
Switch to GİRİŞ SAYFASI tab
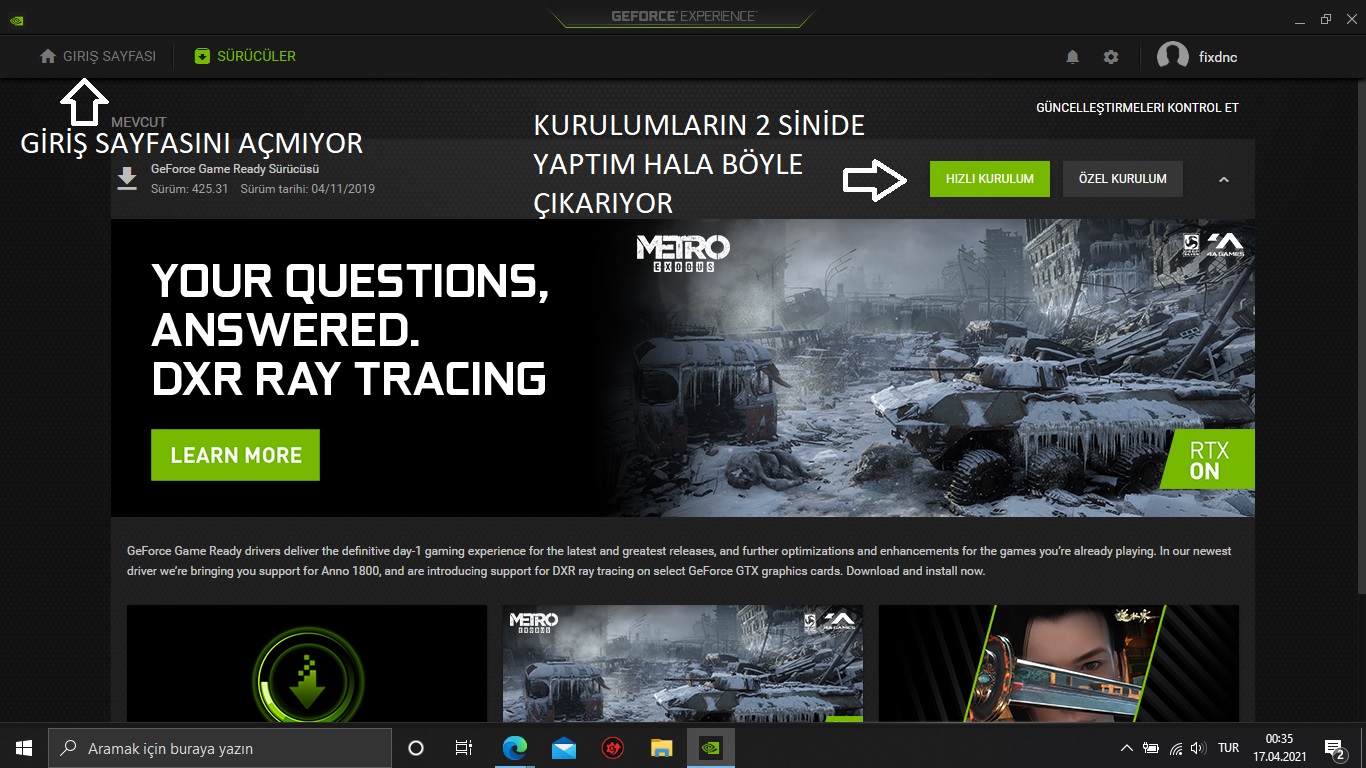tap(98, 57)
